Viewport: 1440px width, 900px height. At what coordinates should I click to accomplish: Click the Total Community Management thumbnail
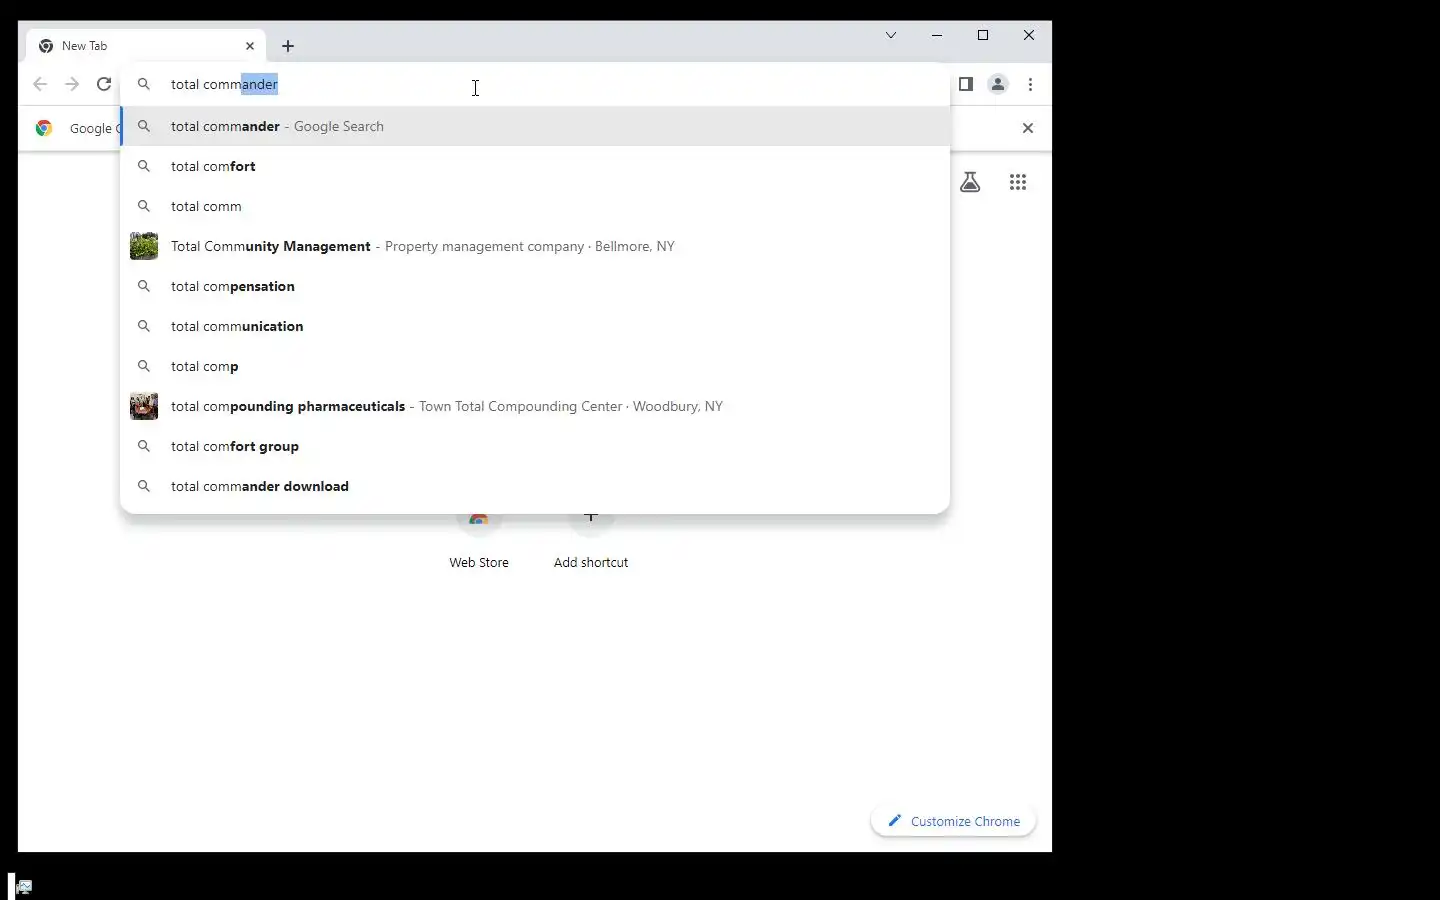pos(144,246)
